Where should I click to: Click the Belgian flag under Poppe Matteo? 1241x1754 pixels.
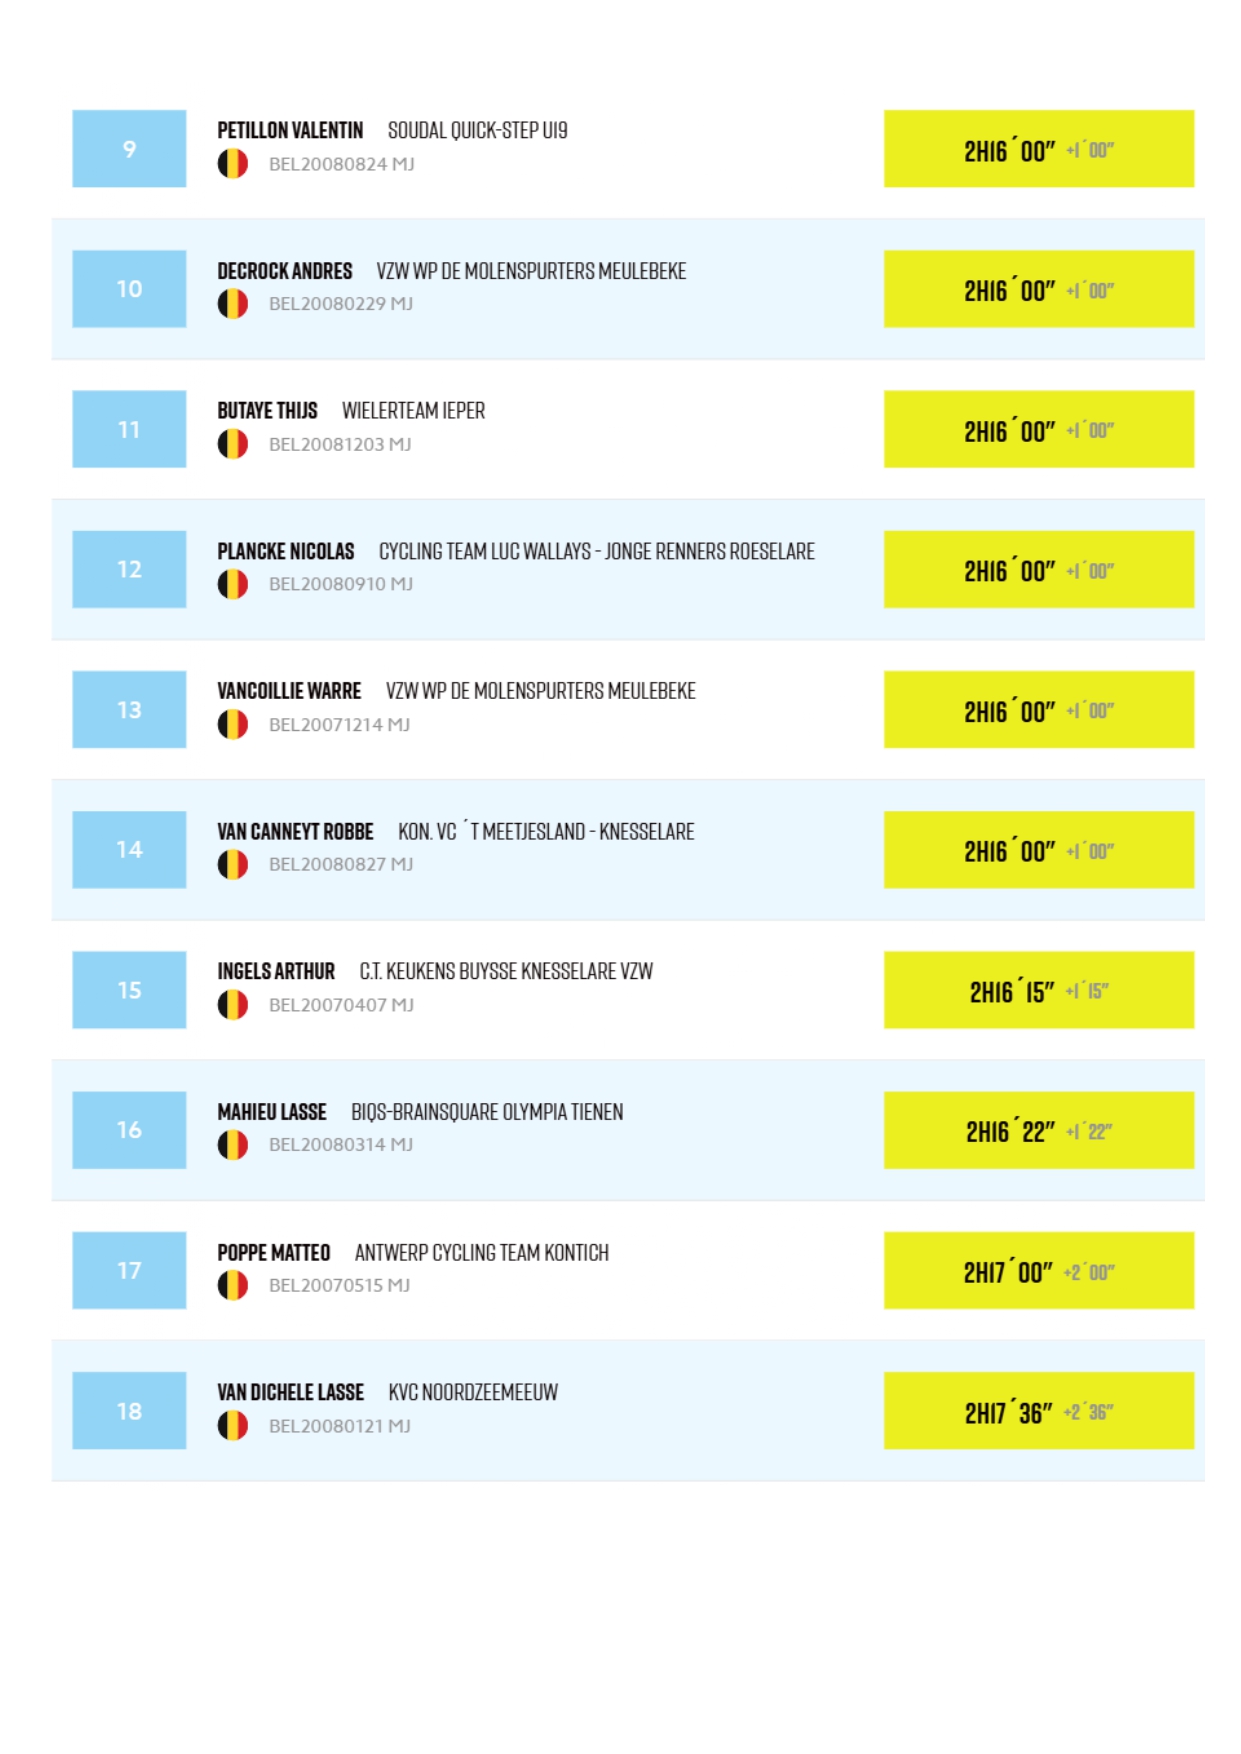pyautogui.click(x=232, y=1285)
